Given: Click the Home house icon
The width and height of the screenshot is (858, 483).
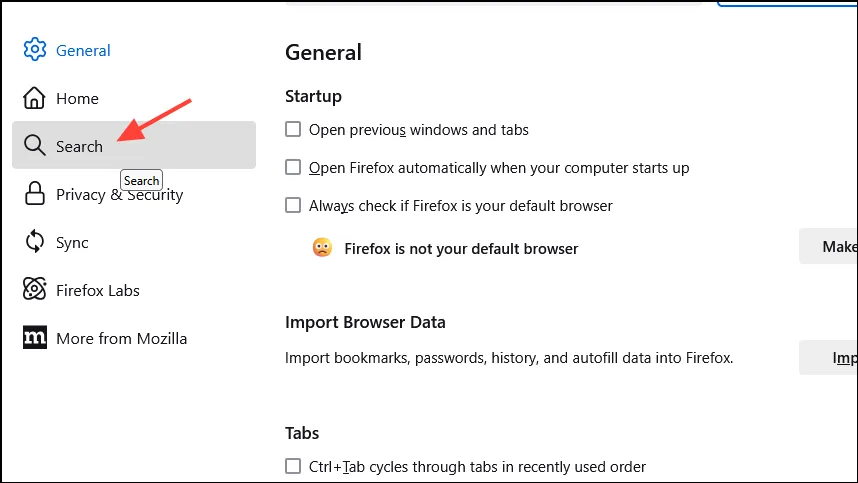Looking at the screenshot, I should pyautogui.click(x=35, y=98).
